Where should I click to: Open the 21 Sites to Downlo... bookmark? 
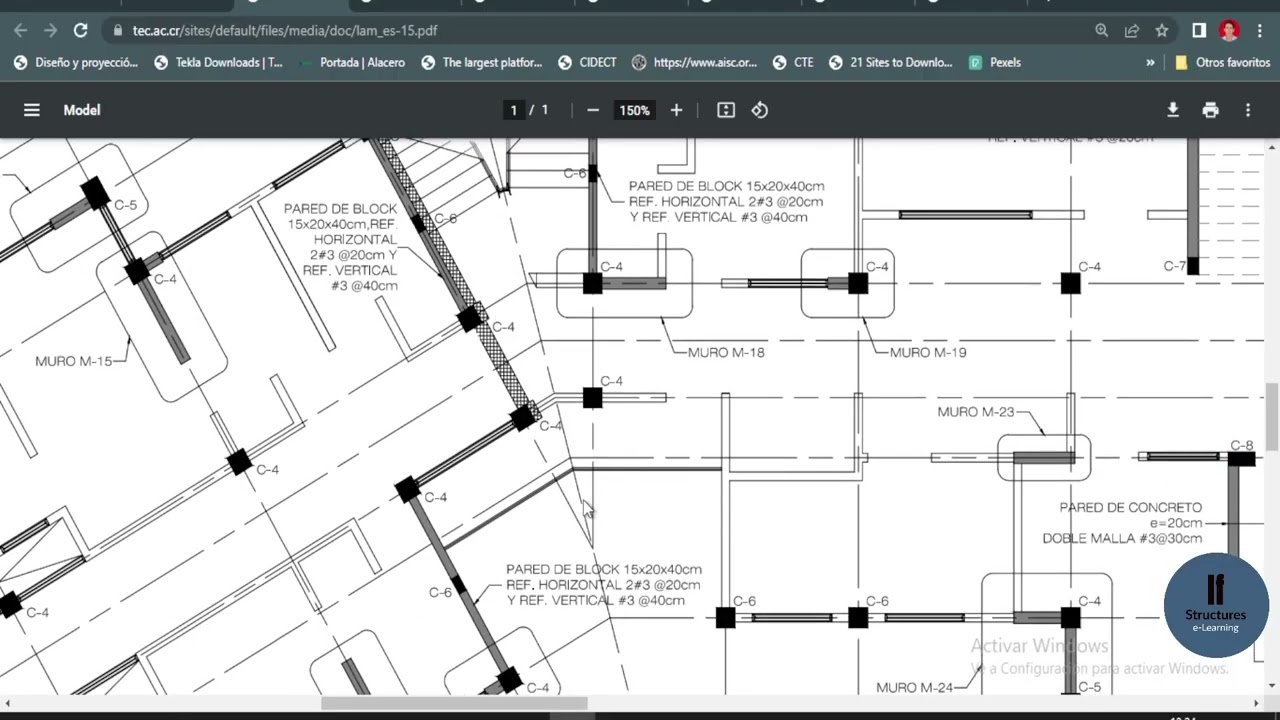click(x=891, y=62)
